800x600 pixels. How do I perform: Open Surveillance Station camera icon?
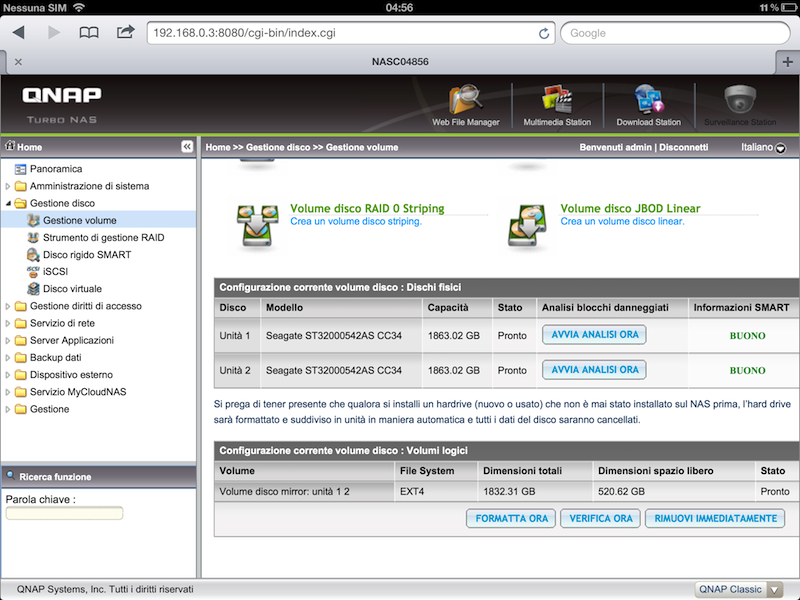click(x=740, y=100)
